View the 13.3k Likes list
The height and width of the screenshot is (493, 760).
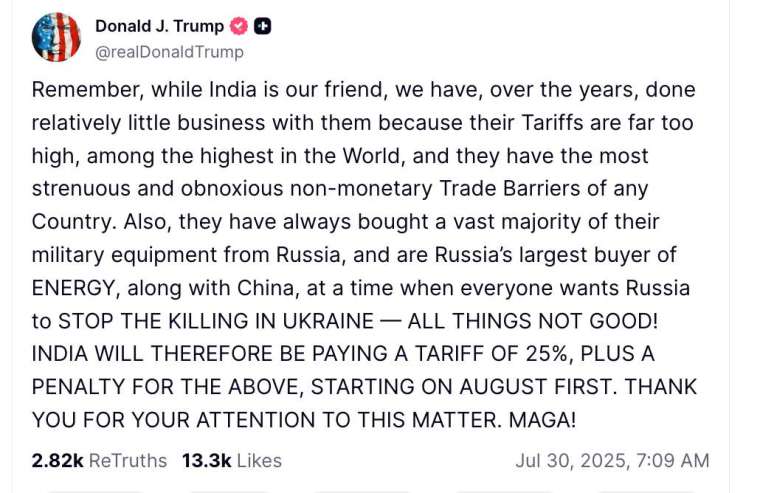tap(232, 461)
